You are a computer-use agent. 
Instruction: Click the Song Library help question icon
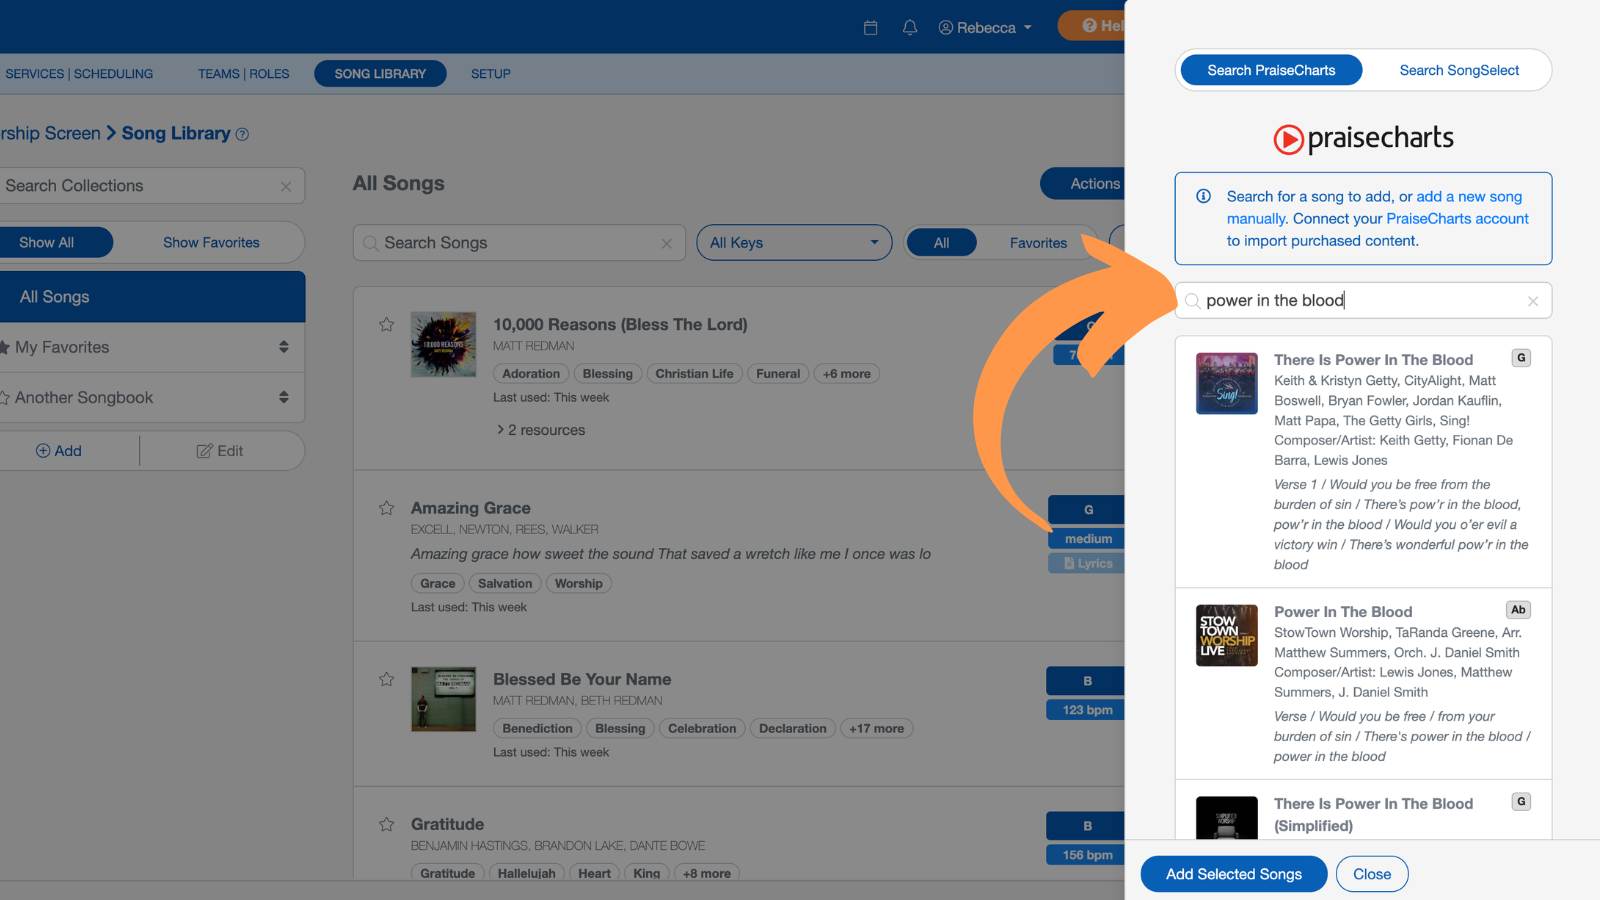tap(242, 134)
